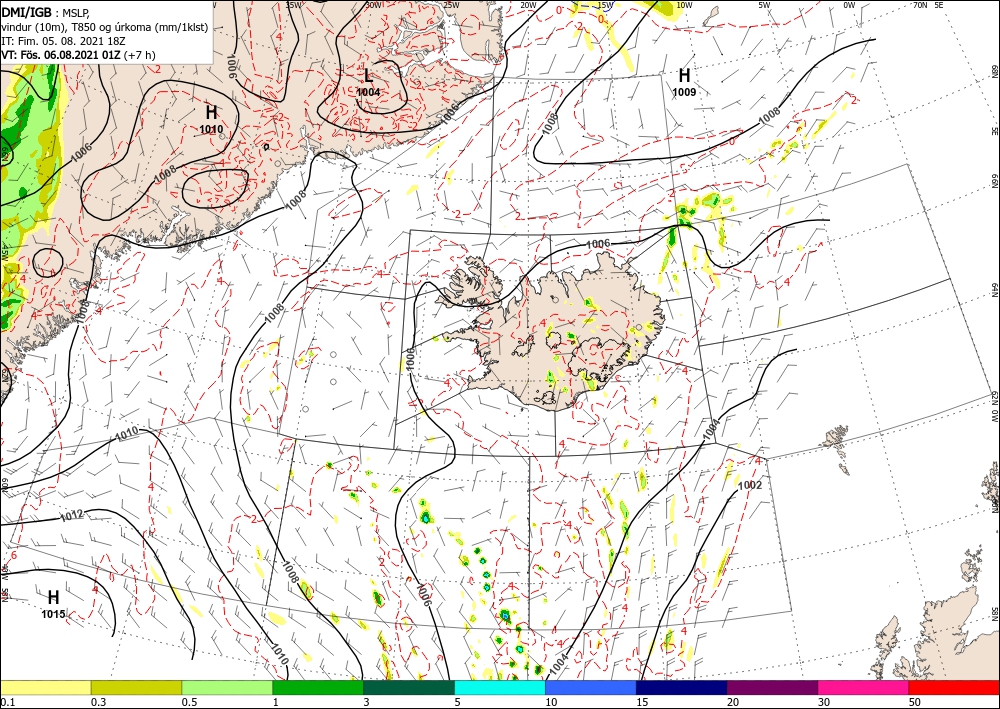Click the "1012" isobar label
The height and width of the screenshot is (709, 1000).
72,515
